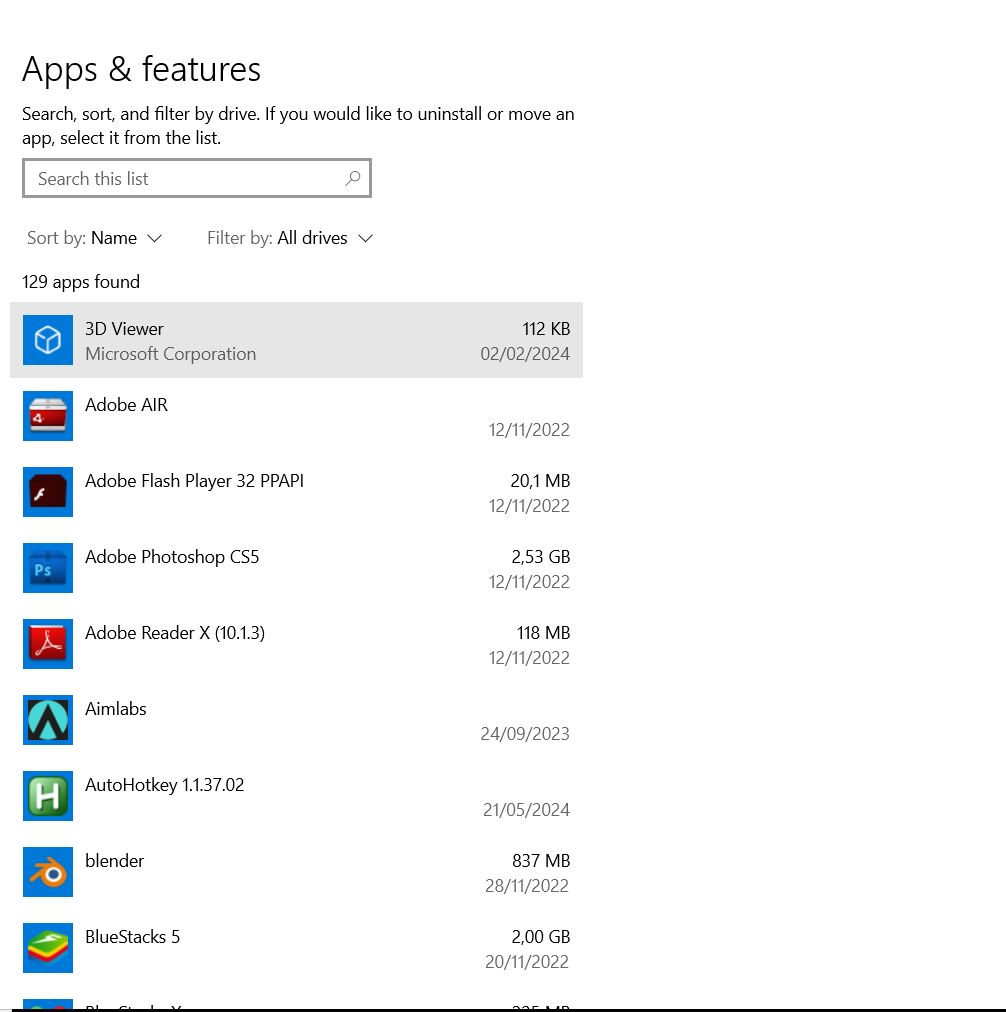This screenshot has height=1012, width=1006.
Task: Click the 2,00 GB size value
Action: click(541, 937)
